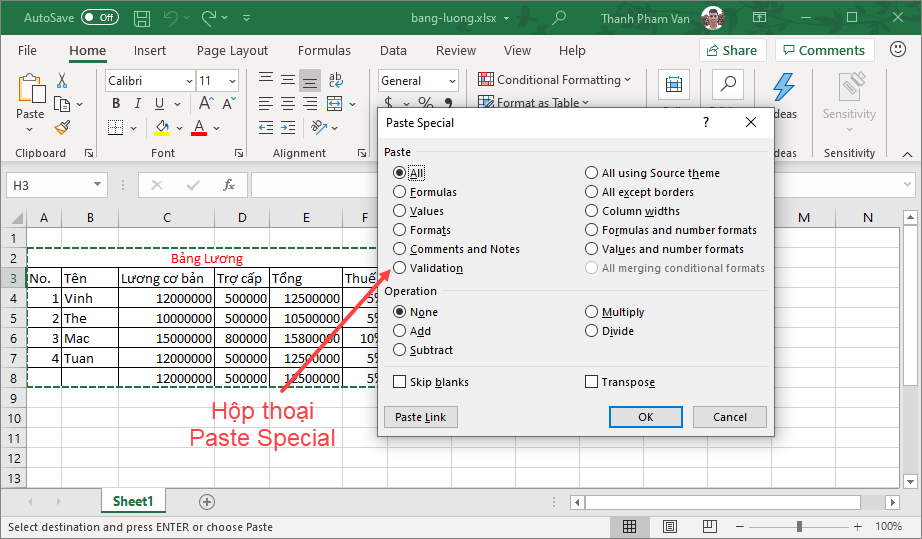
Task: Enable Transpose checkbox
Action: (591, 381)
